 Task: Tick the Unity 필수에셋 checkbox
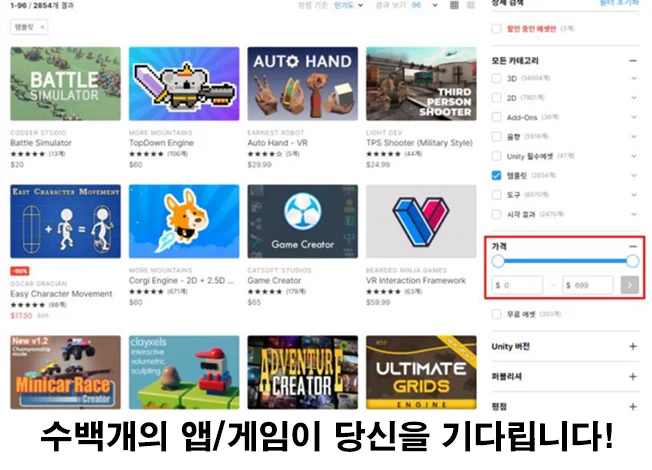coord(496,156)
